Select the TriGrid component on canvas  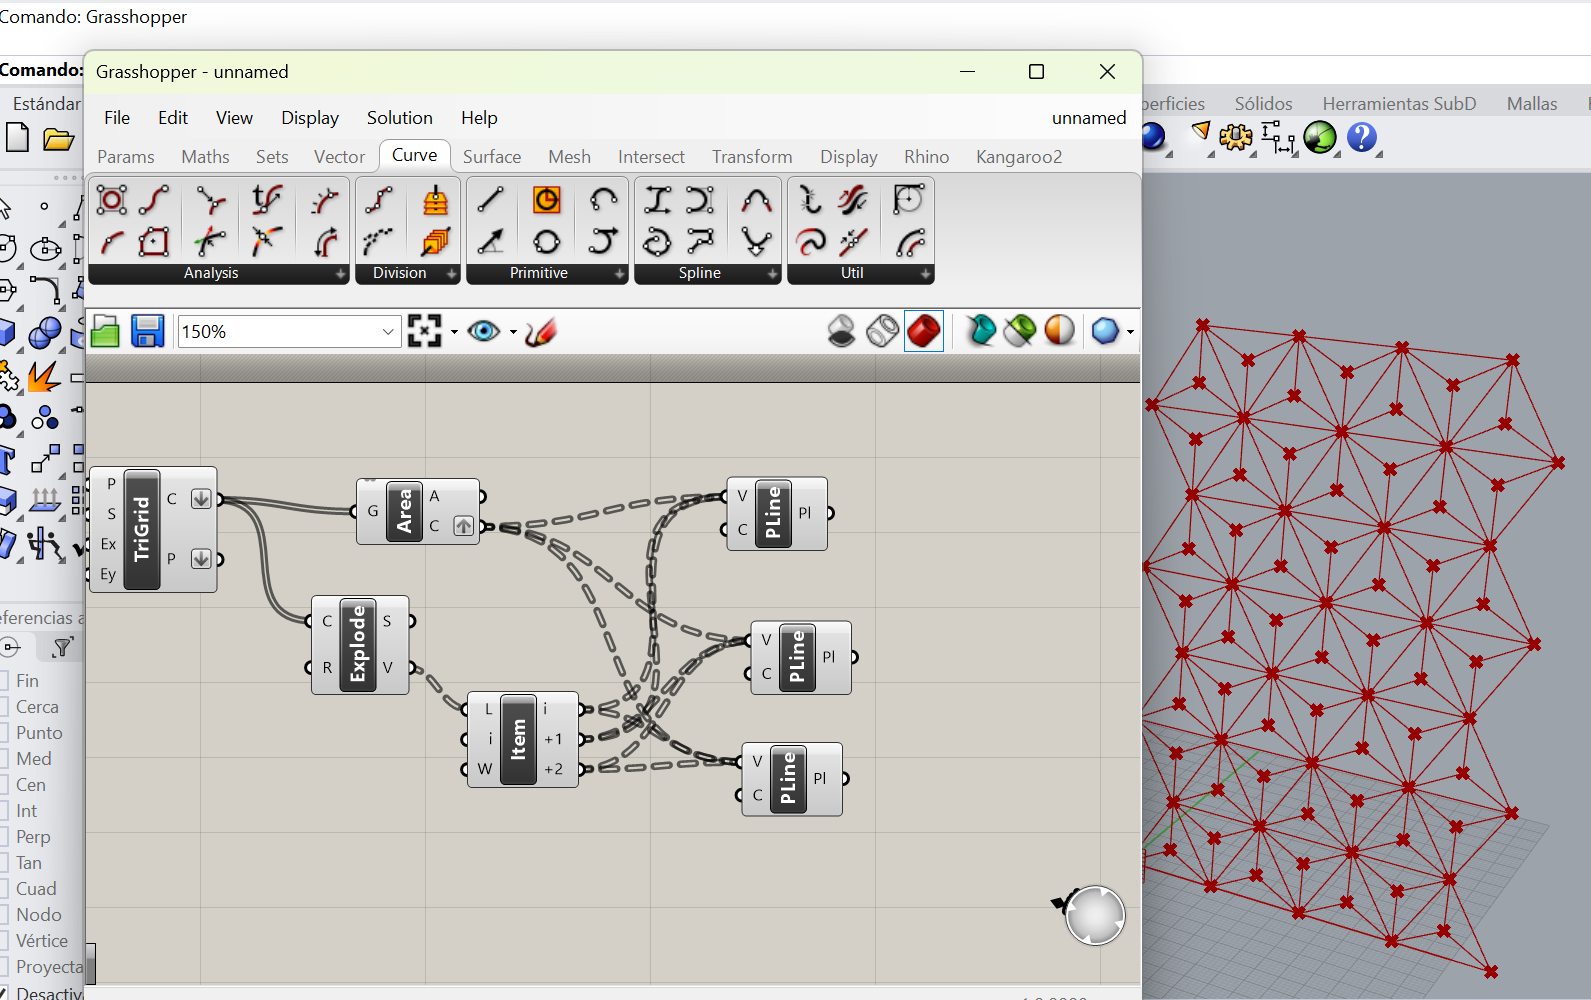coord(141,529)
